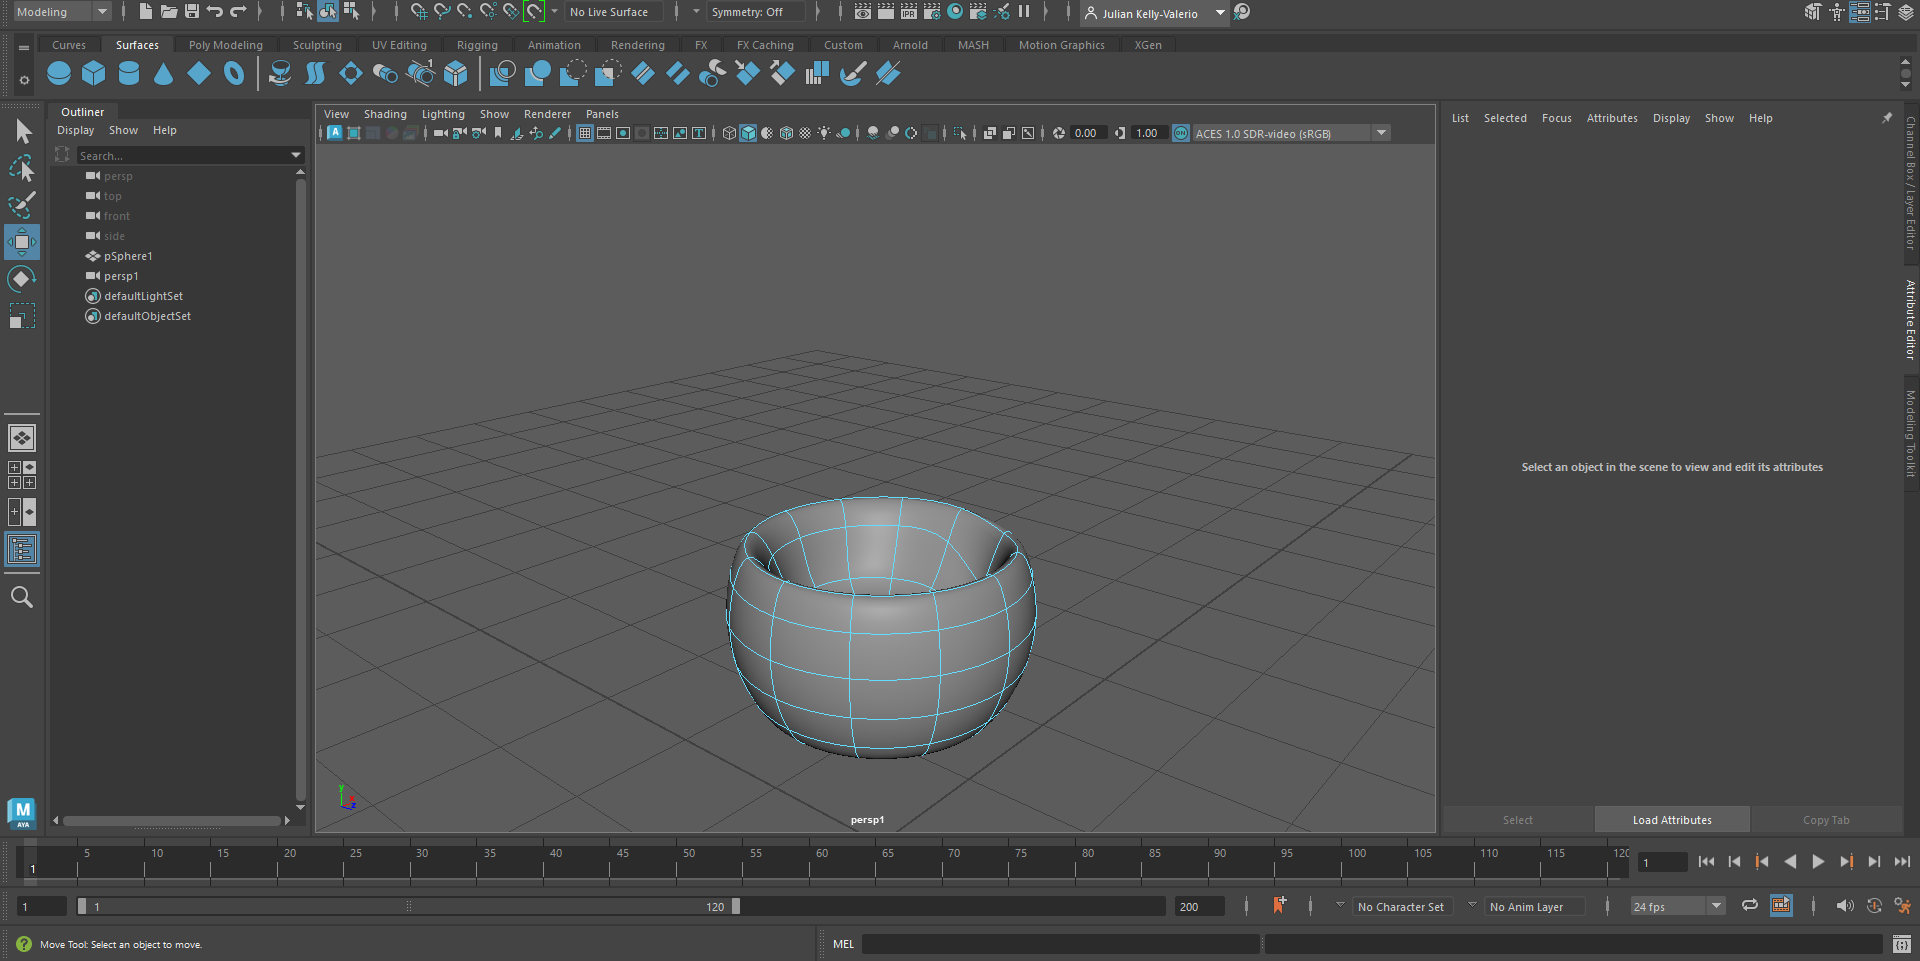This screenshot has width=1920, height=961.
Task: Activate the Scale tool in toolbox
Action: point(22,316)
